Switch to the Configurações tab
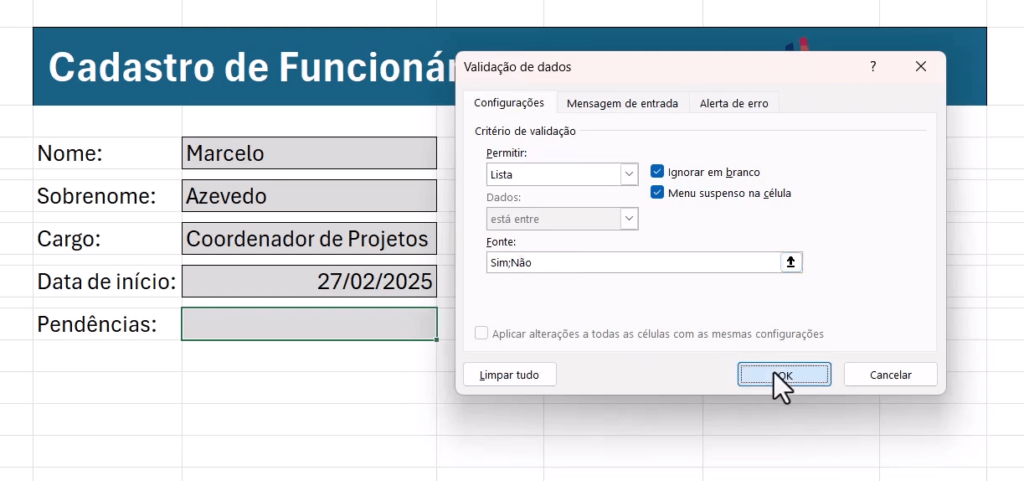 [509, 103]
